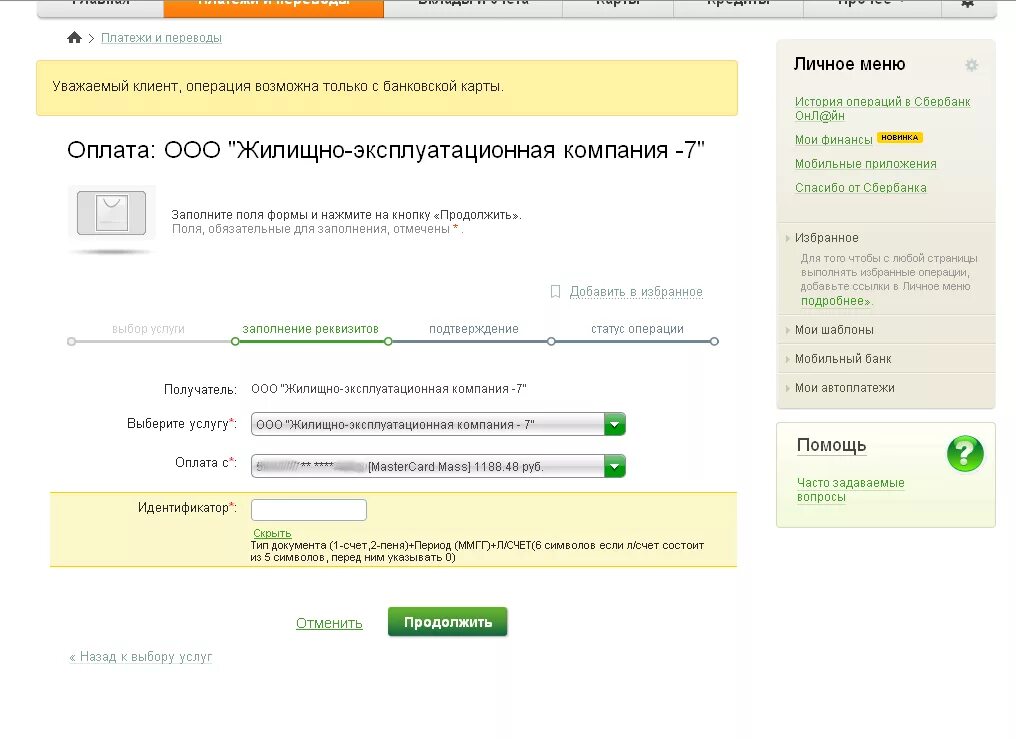This screenshot has height=739, width=1016.
Task: Expand Мои шаблоны section
Action: (x=834, y=330)
